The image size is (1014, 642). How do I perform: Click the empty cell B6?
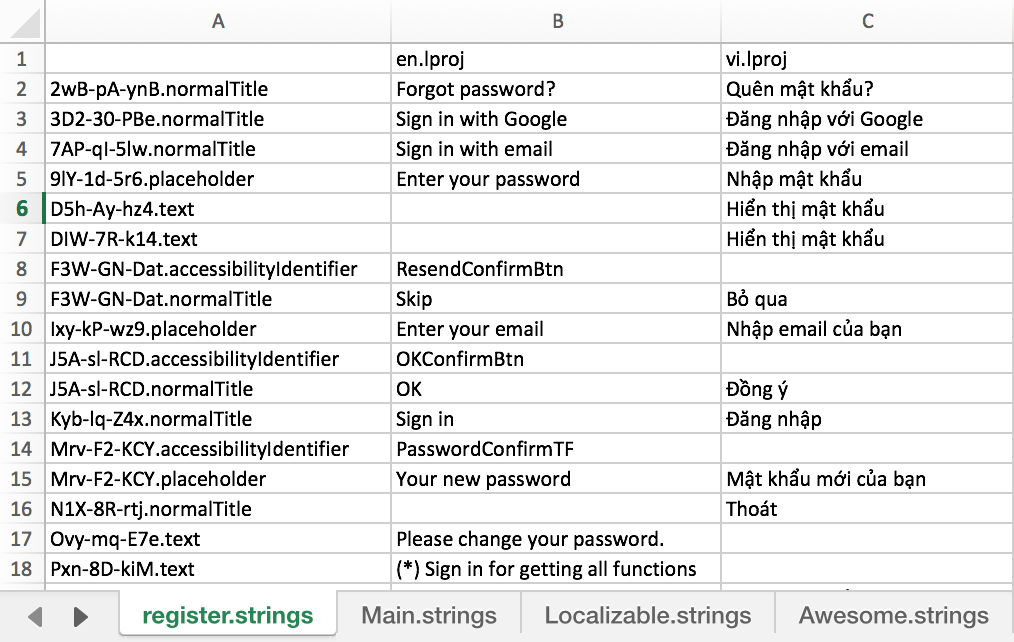pos(555,209)
